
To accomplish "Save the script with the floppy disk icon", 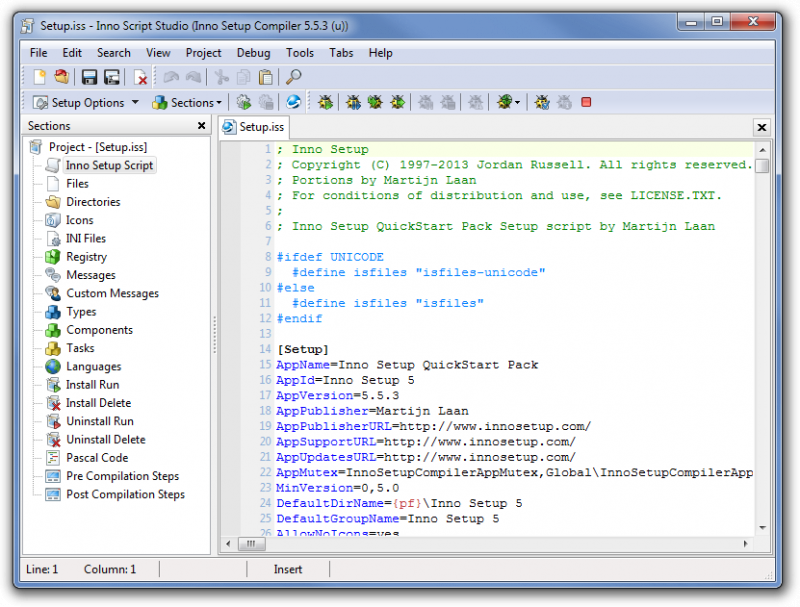I will click(89, 77).
